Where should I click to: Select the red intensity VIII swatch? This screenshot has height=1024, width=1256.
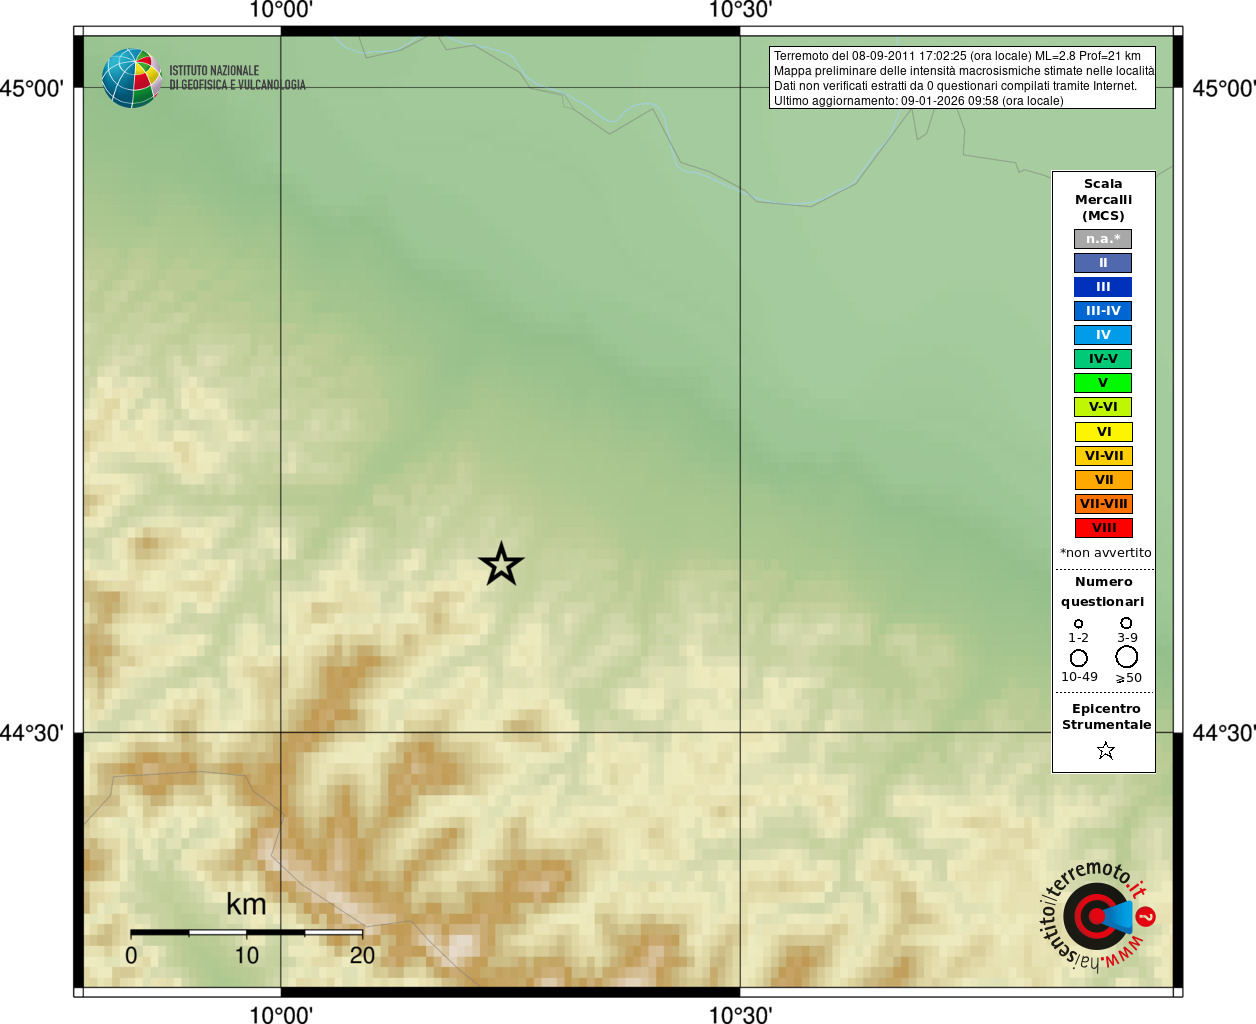(x=1103, y=528)
